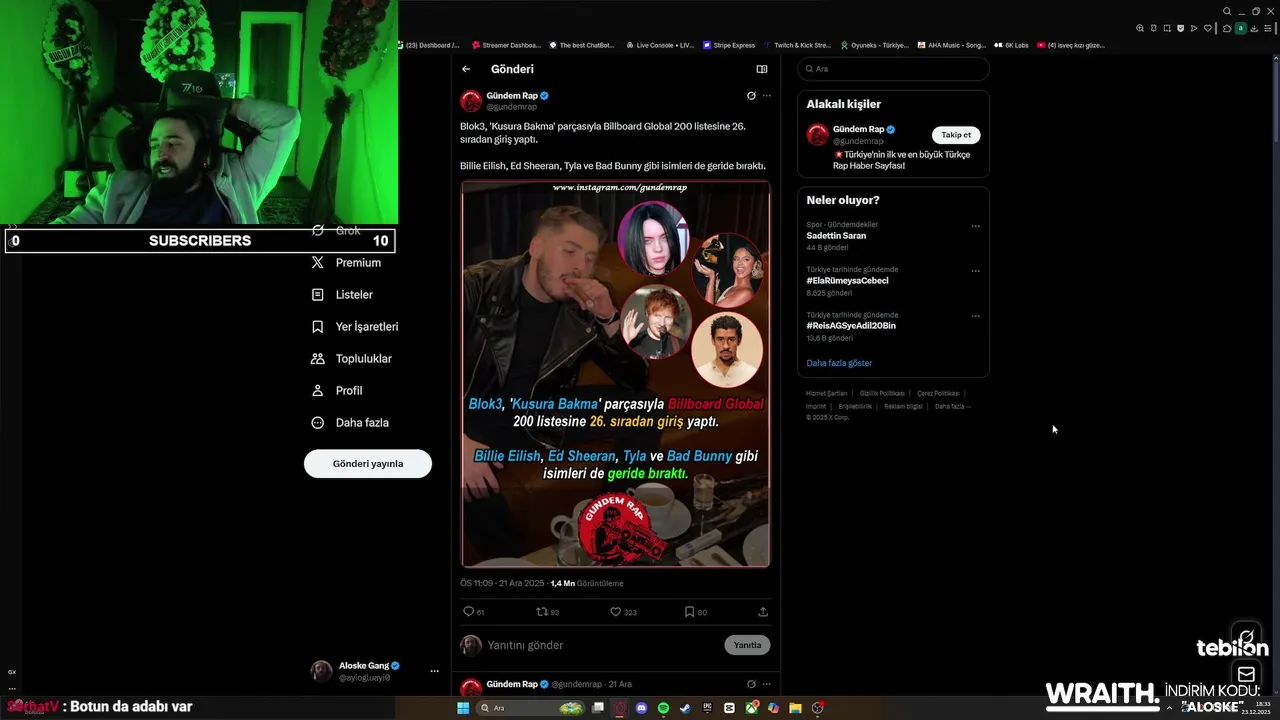The image size is (1280, 720).
Task: Open Live Console bookmark
Action: 660,45
